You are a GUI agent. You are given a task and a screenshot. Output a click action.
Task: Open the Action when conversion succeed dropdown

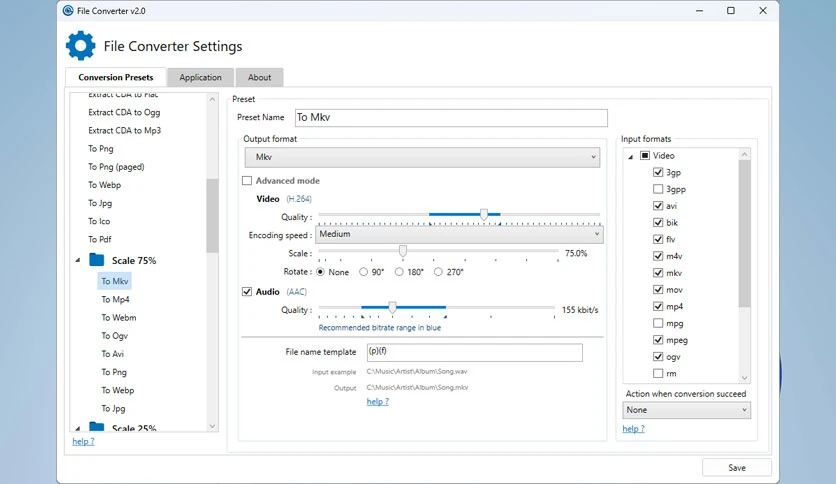coord(686,410)
